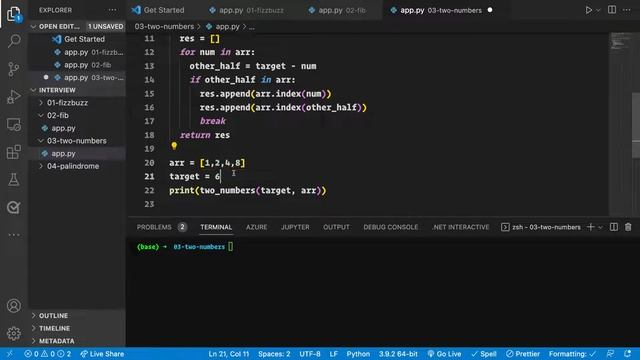Open Explorer more actions ellipsis
The height and width of the screenshot is (360, 640).
pos(113,10)
